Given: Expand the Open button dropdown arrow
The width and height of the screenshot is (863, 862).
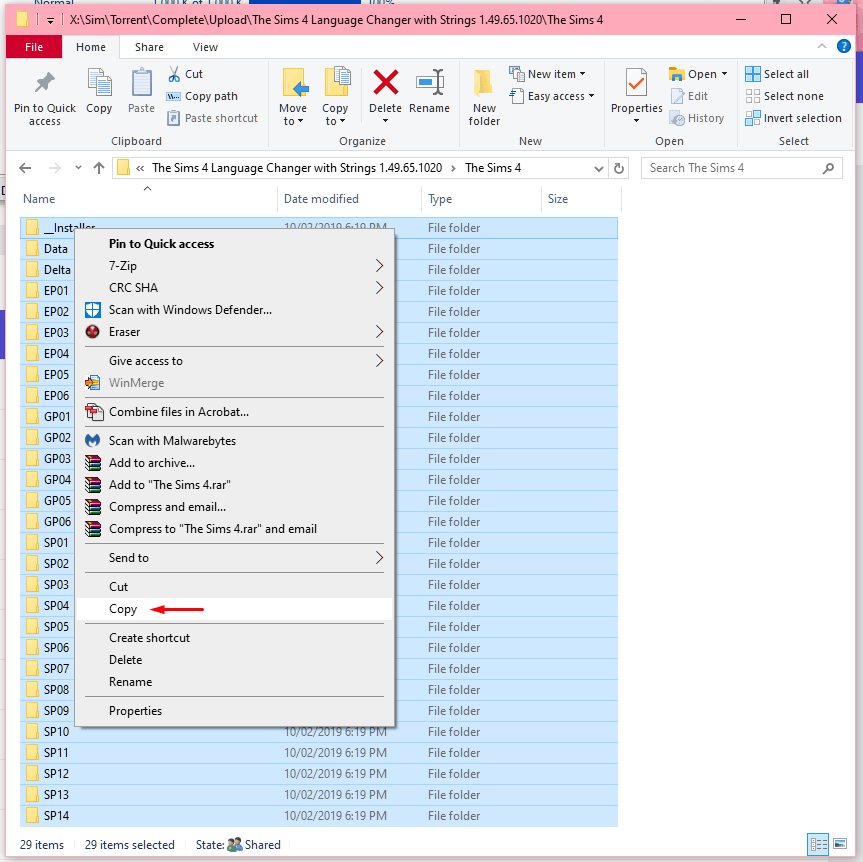Looking at the screenshot, I should coord(724,74).
